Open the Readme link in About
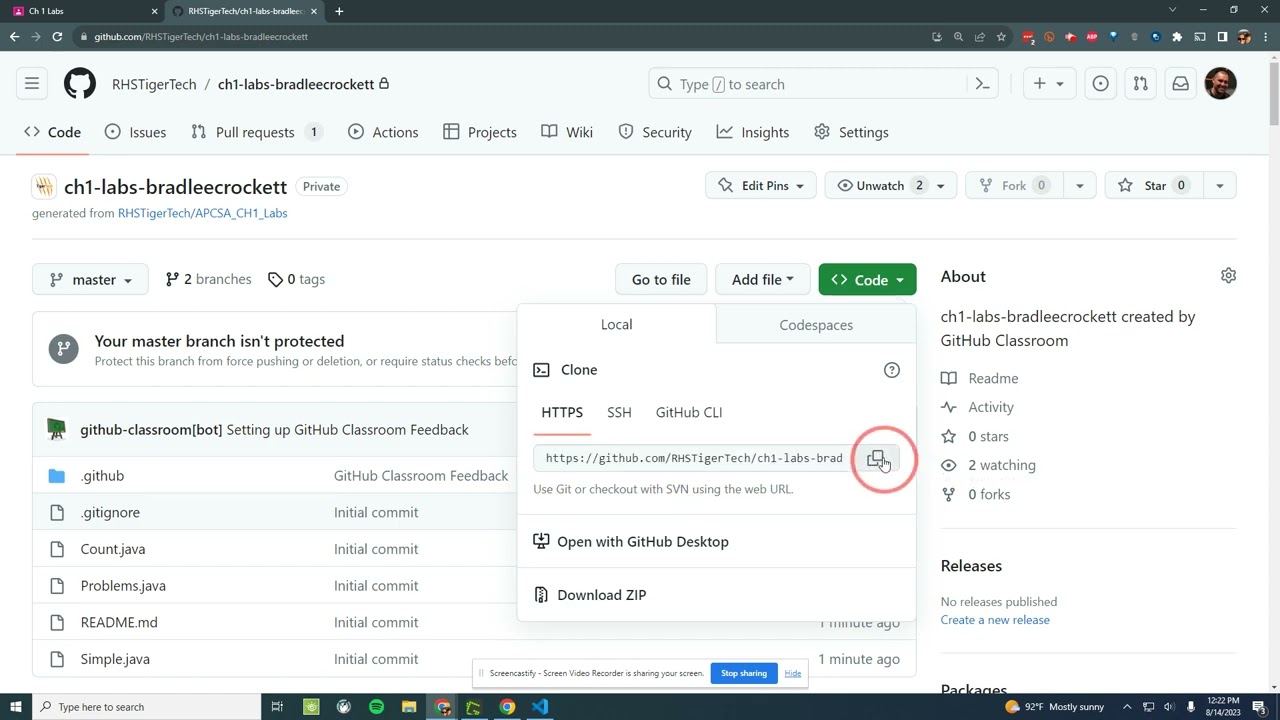 [993, 378]
